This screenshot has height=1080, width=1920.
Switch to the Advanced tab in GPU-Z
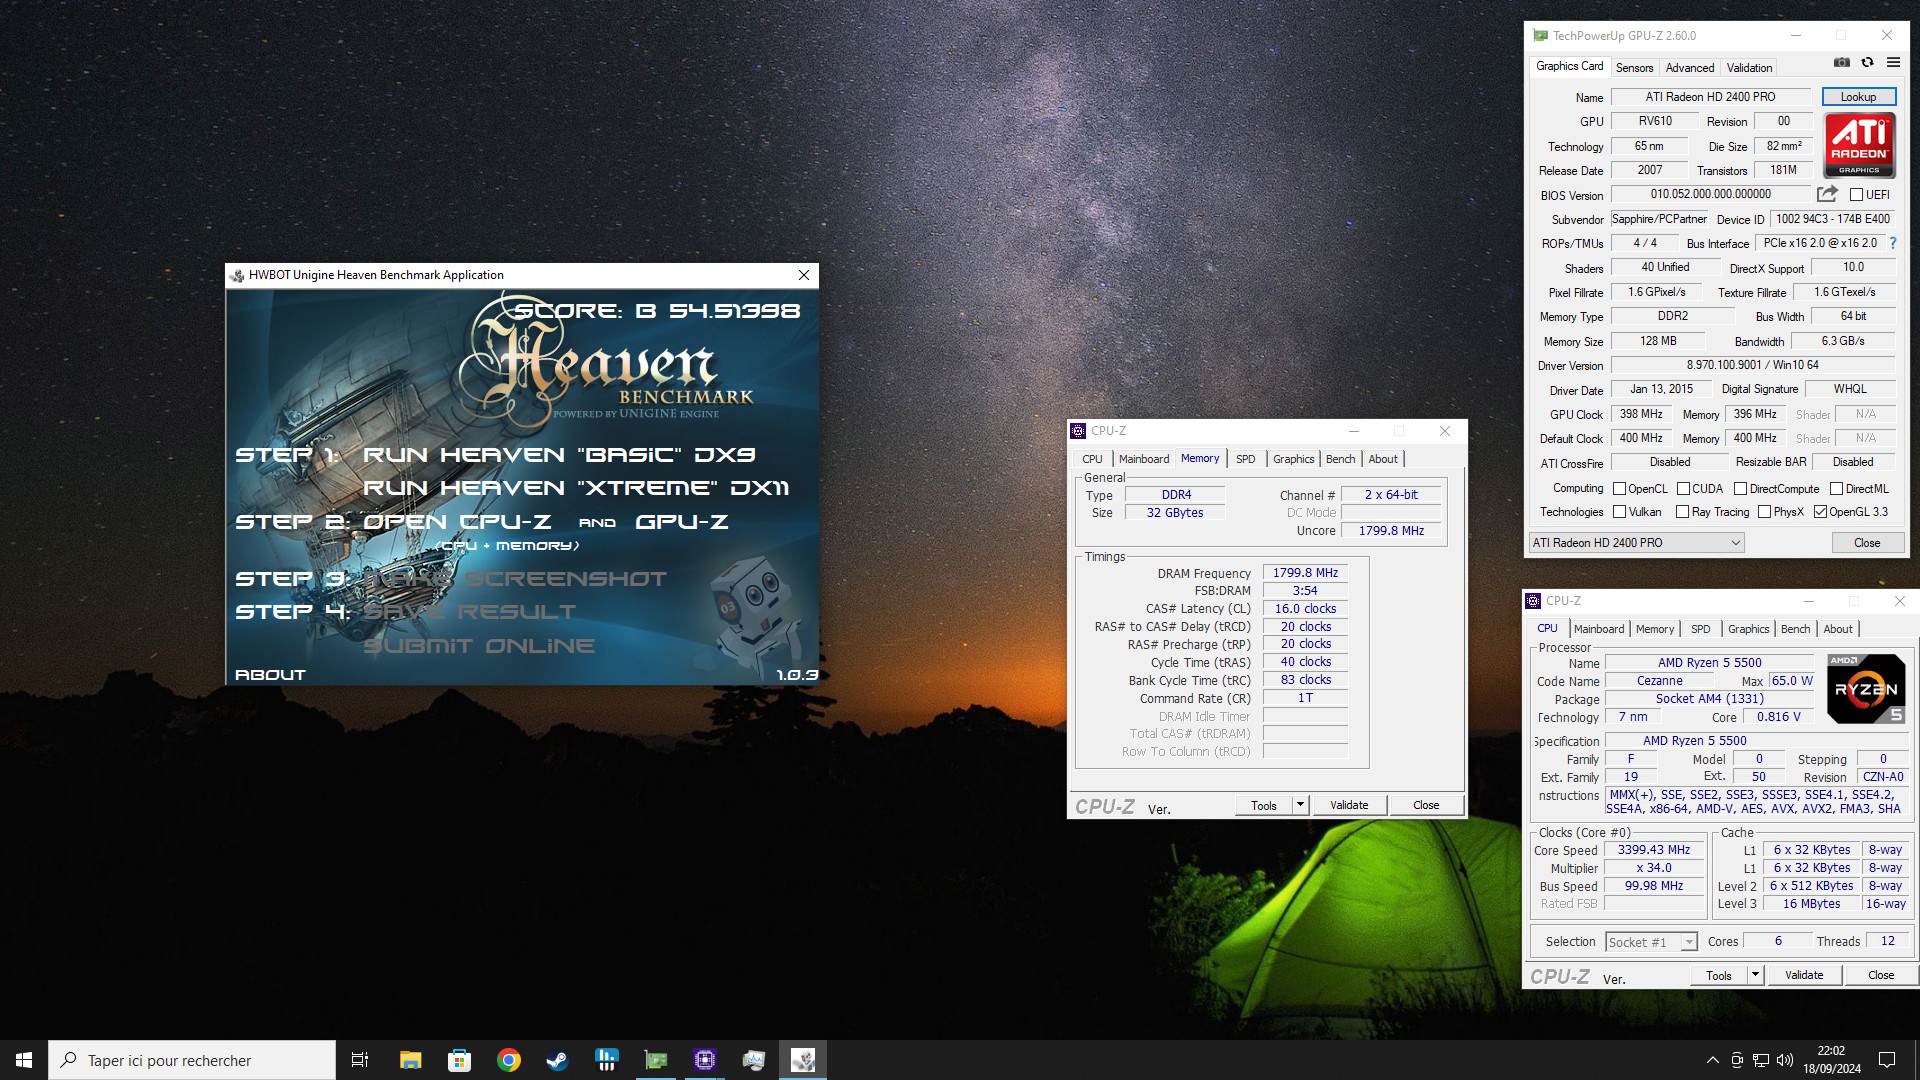click(x=1690, y=68)
